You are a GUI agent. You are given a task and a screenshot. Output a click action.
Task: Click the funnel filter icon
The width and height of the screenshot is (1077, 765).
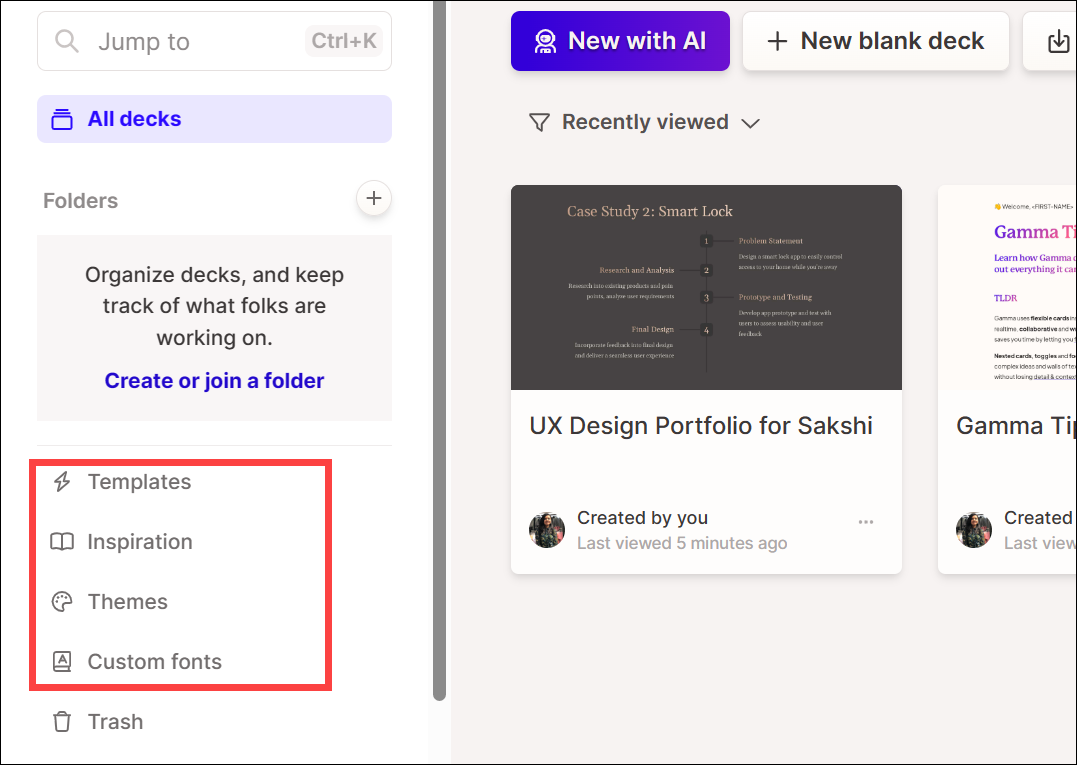pyautogui.click(x=539, y=122)
